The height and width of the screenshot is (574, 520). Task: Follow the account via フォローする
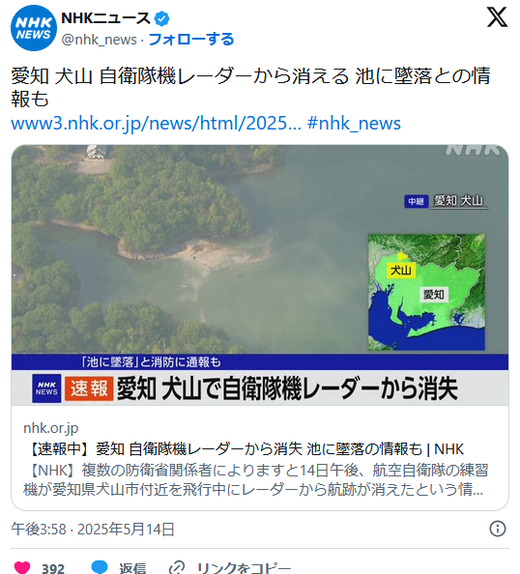(x=191, y=39)
